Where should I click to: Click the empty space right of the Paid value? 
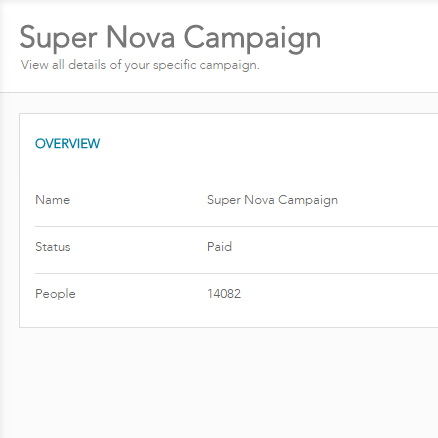(x=333, y=247)
